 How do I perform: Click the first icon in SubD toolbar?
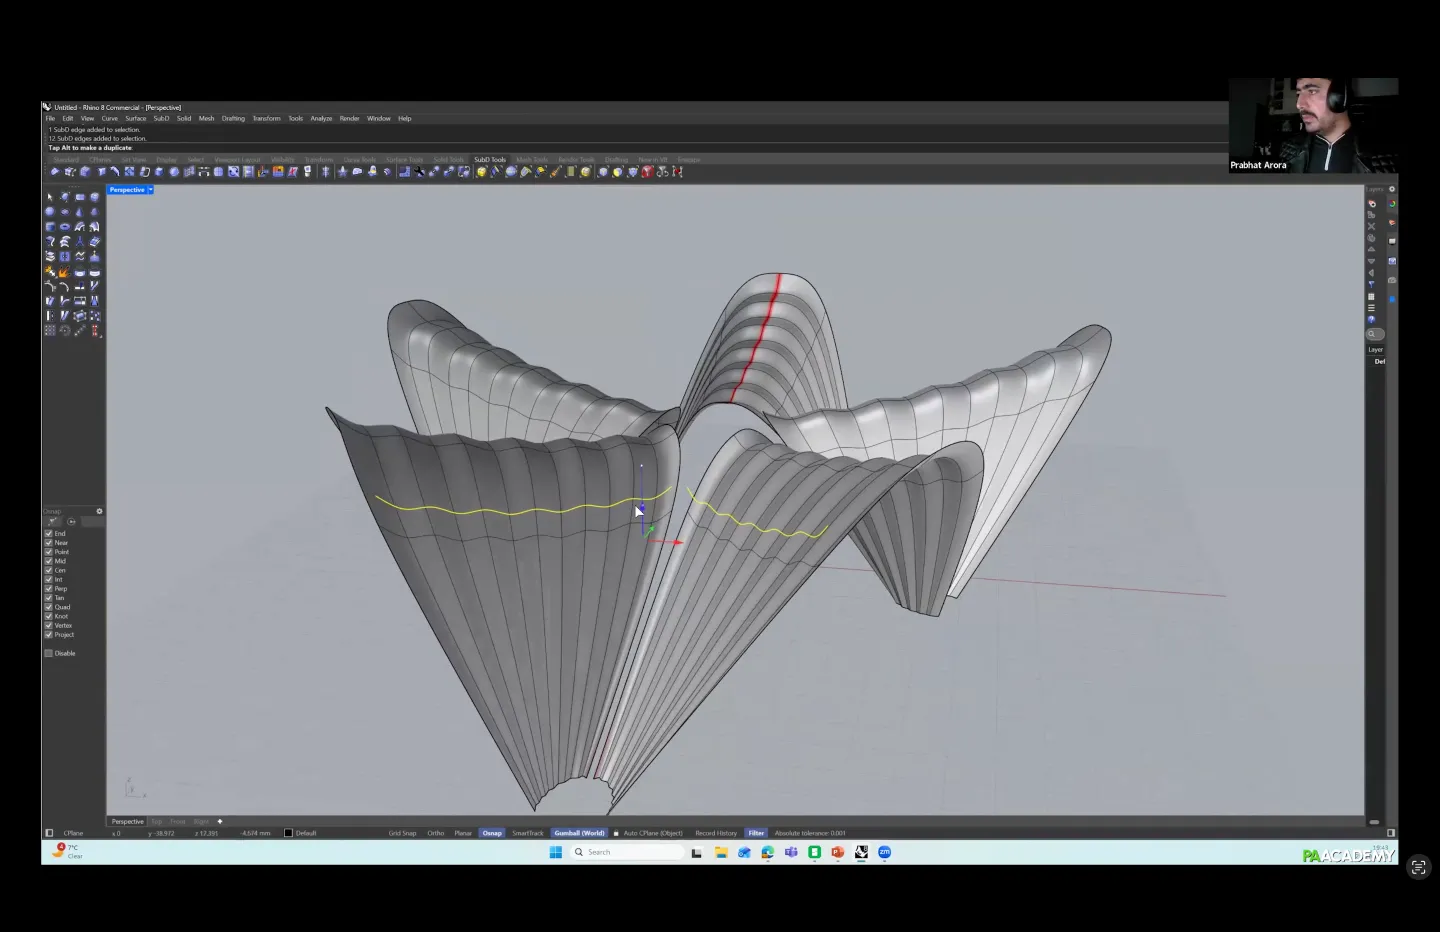pyautogui.click(x=55, y=172)
